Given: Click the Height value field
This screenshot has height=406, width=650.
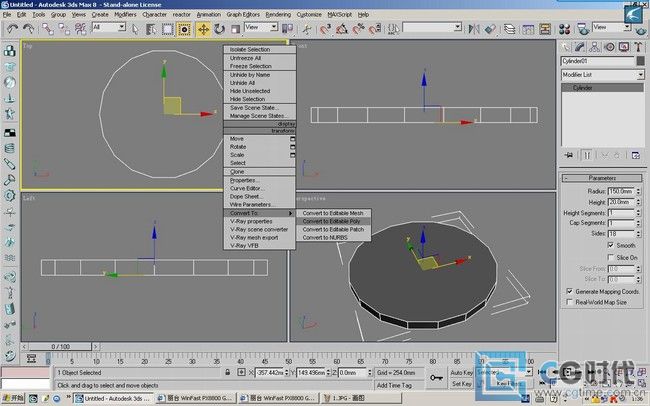Looking at the screenshot, I should pos(621,202).
